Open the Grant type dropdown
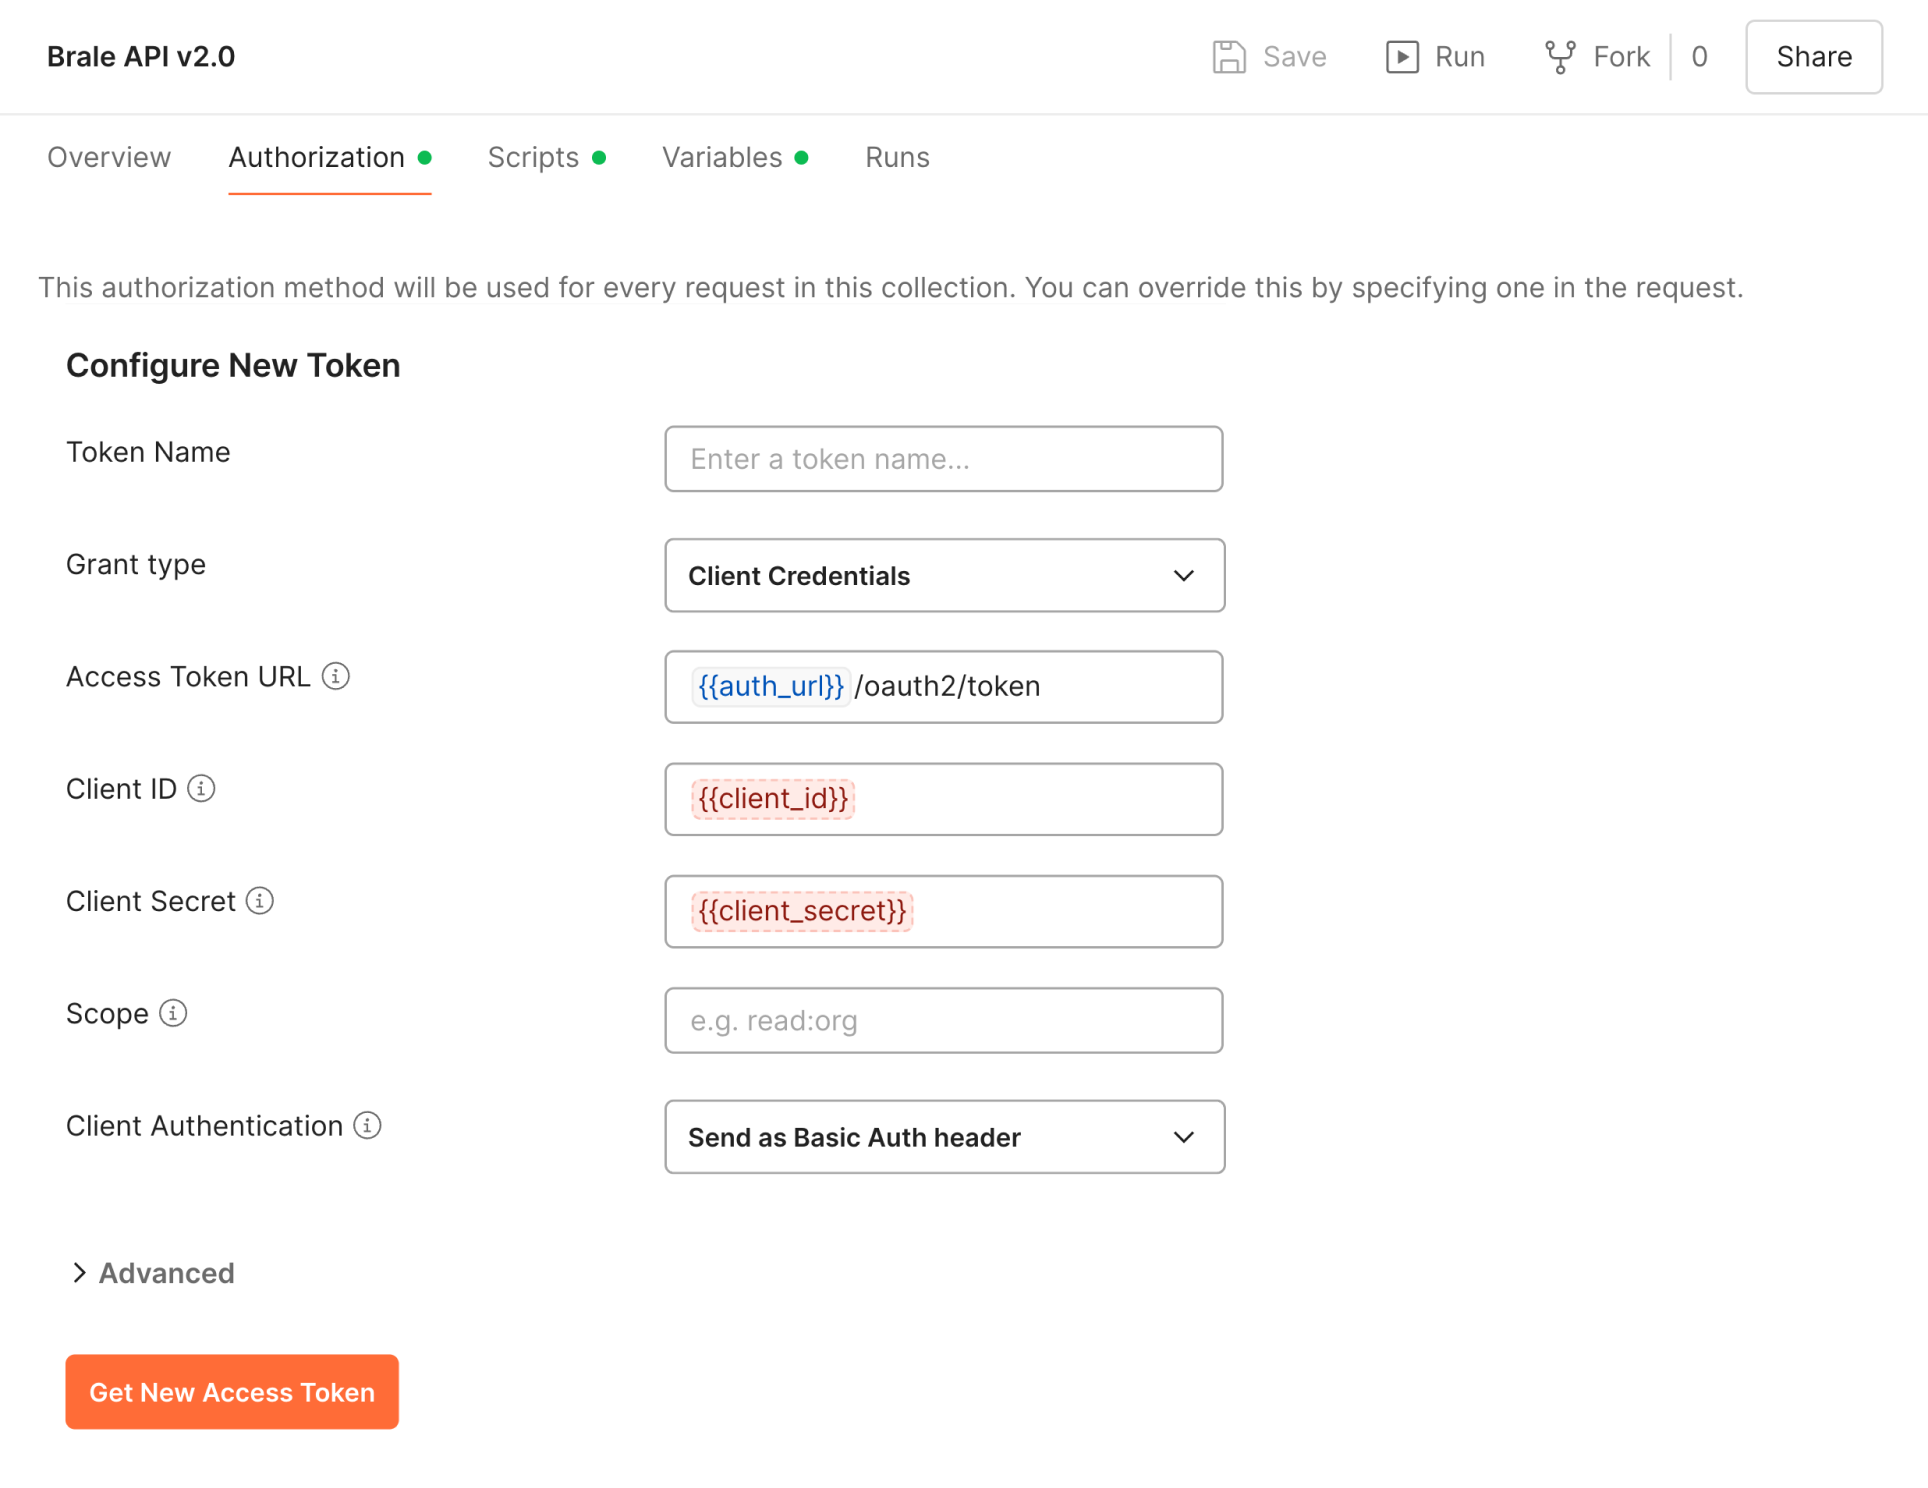Screen dimensions: 1928x1488 [x=944, y=576]
